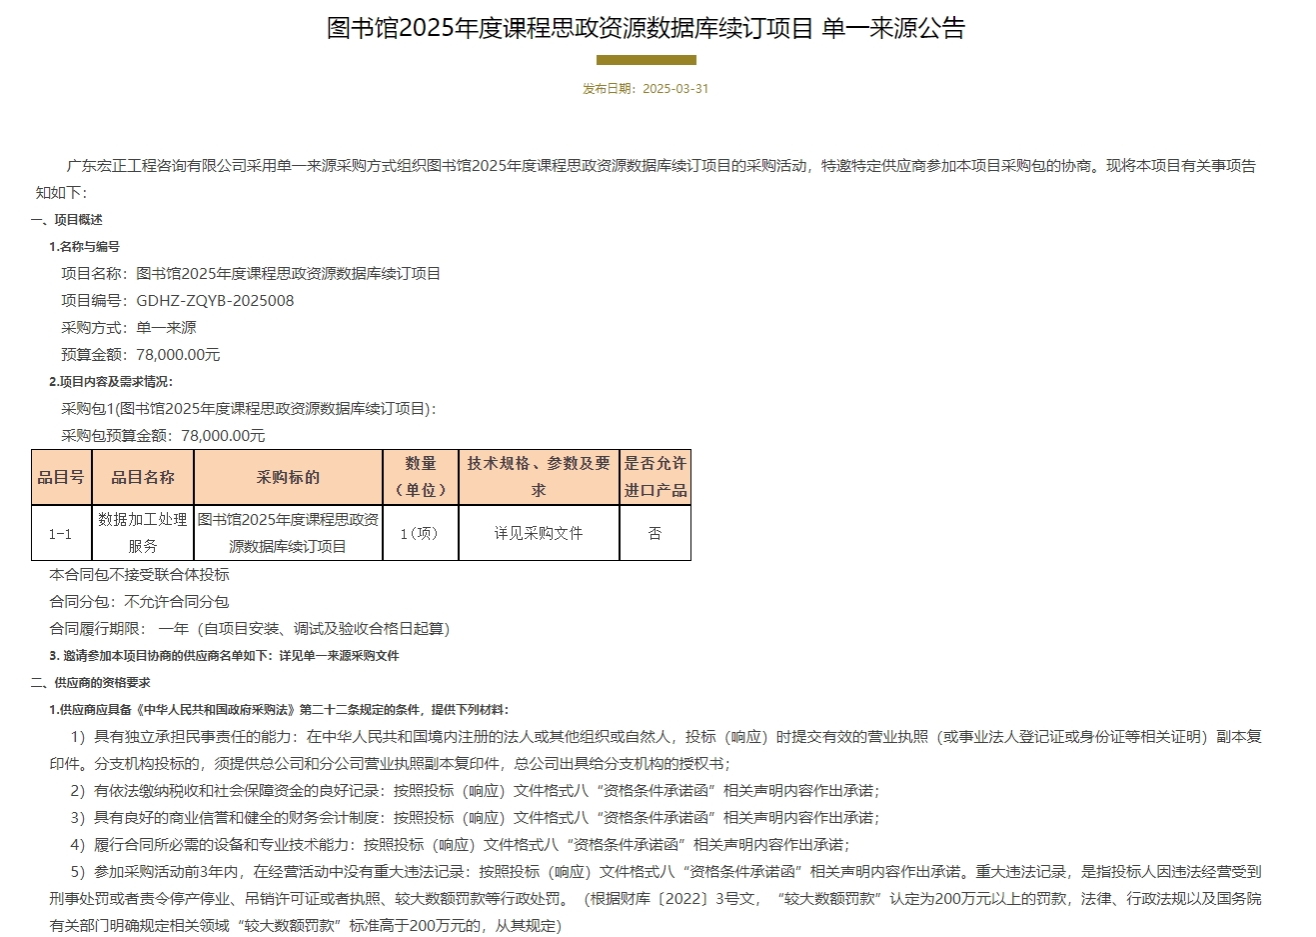The width and height of the screenshot is (1316, 937).
Task: Click table cell 详见采购文件
Action: click(x=539, y=533)
